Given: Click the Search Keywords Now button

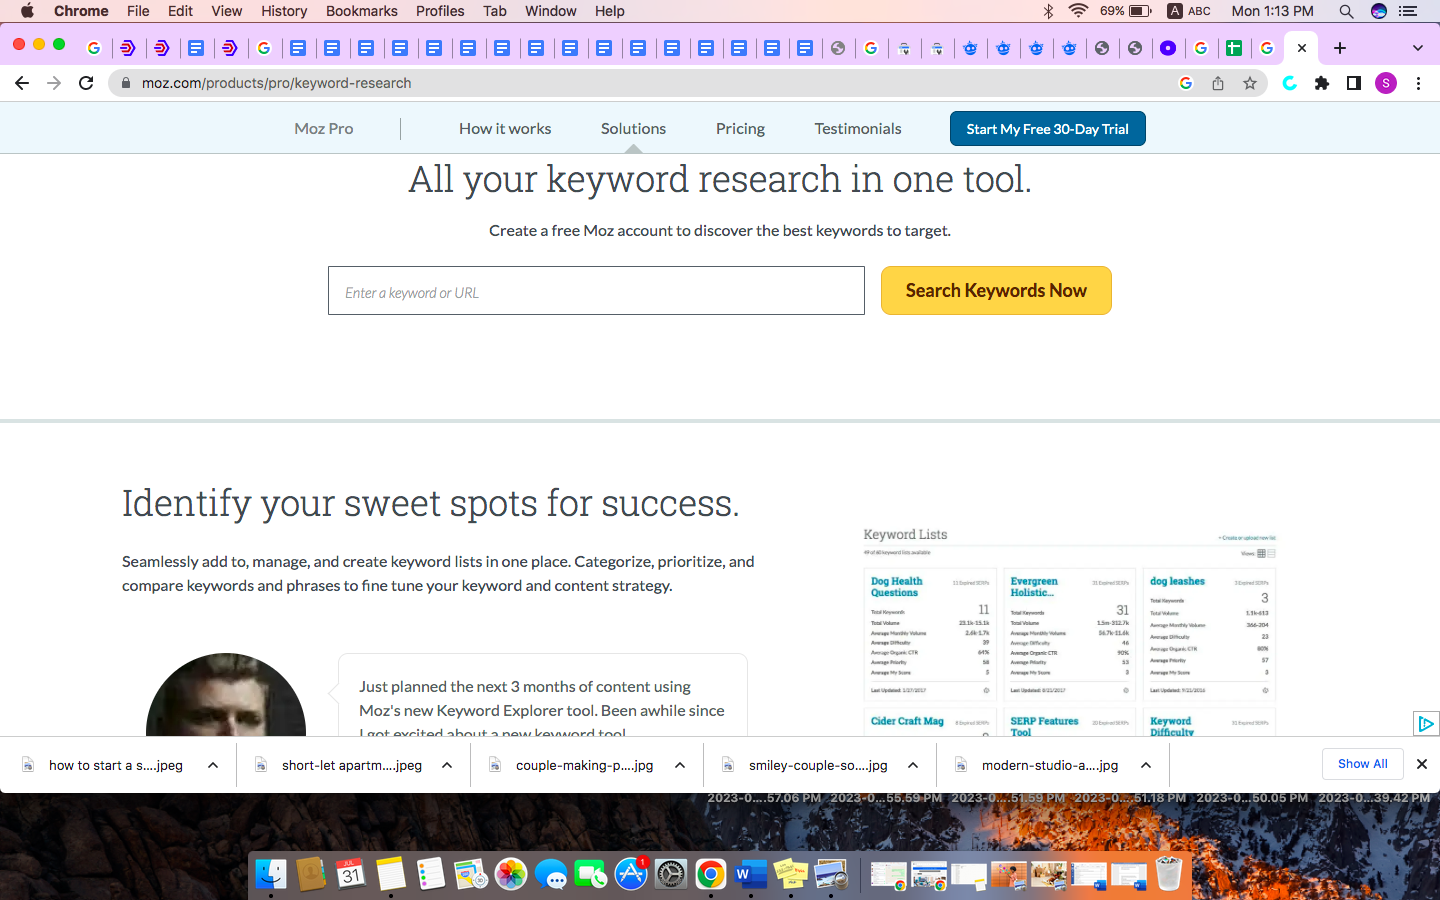Looking at the screenshot, I should 996,290.
